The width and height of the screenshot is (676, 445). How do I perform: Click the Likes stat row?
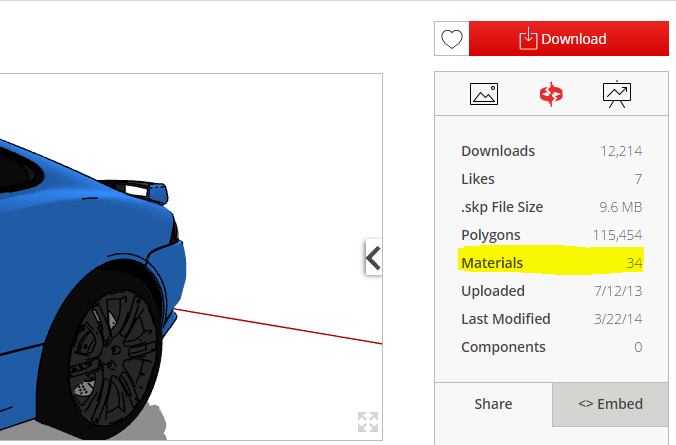551,179
